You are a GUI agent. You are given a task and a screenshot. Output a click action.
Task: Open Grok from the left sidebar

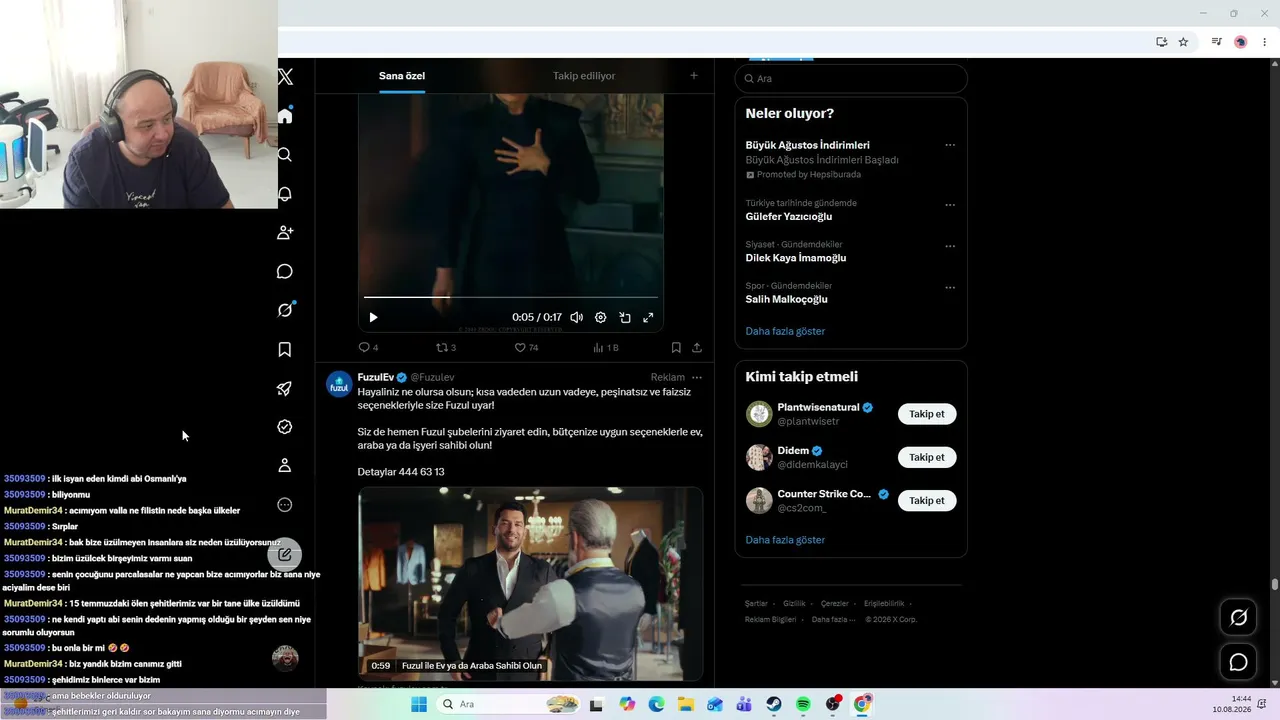(x=285, y=310)
